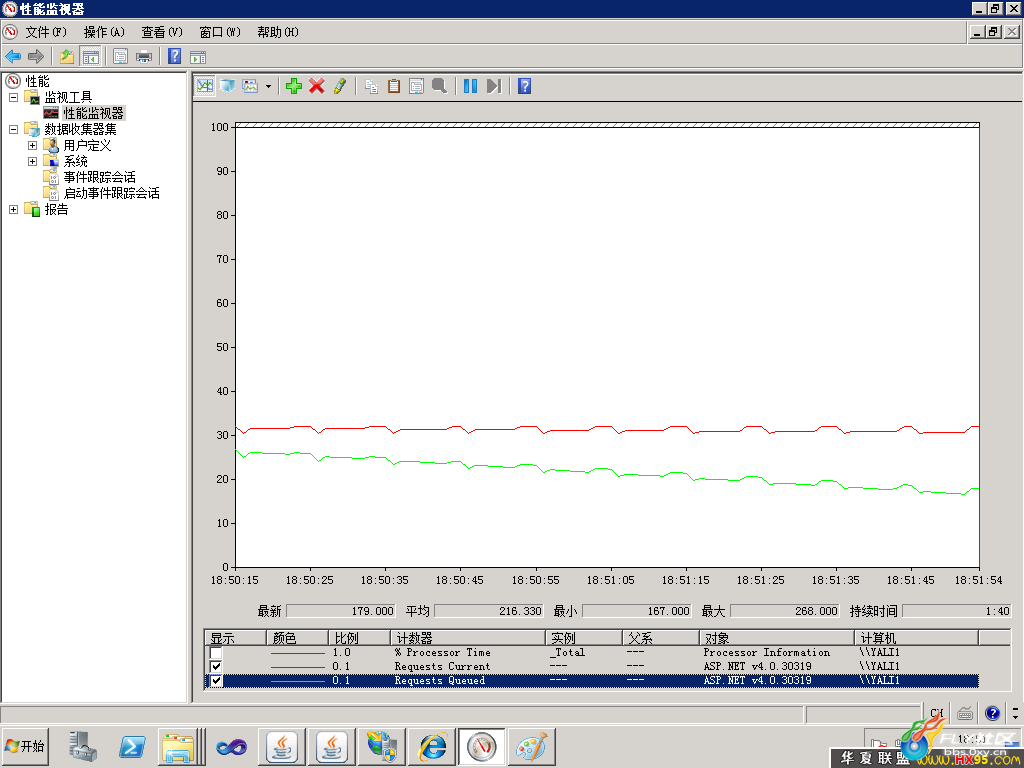The height and width of the screenshot is (768, 1024).
Task: Select the Requests Current counter row
Action: coord(591,666)
